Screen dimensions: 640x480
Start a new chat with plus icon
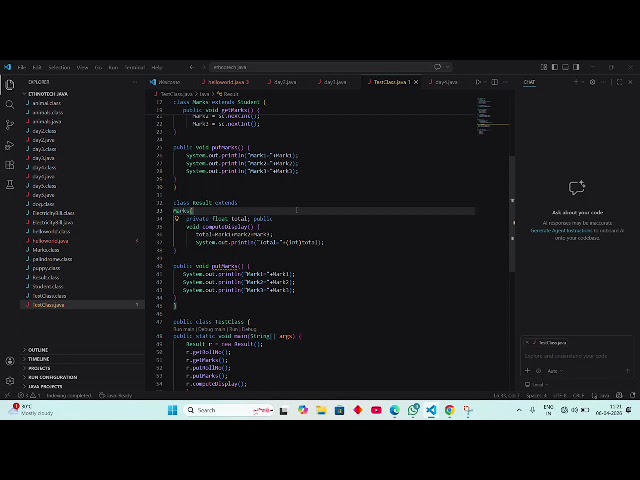tap(576, 82)
